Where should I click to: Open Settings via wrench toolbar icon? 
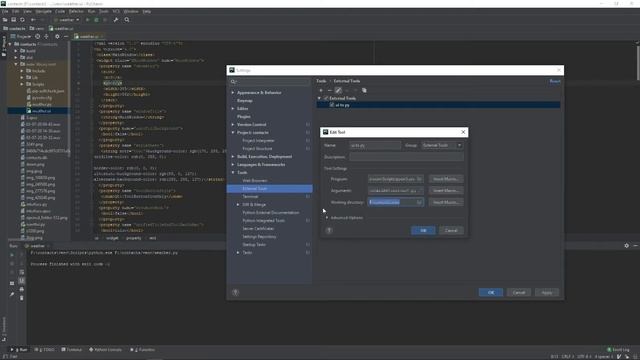point(116,20)
